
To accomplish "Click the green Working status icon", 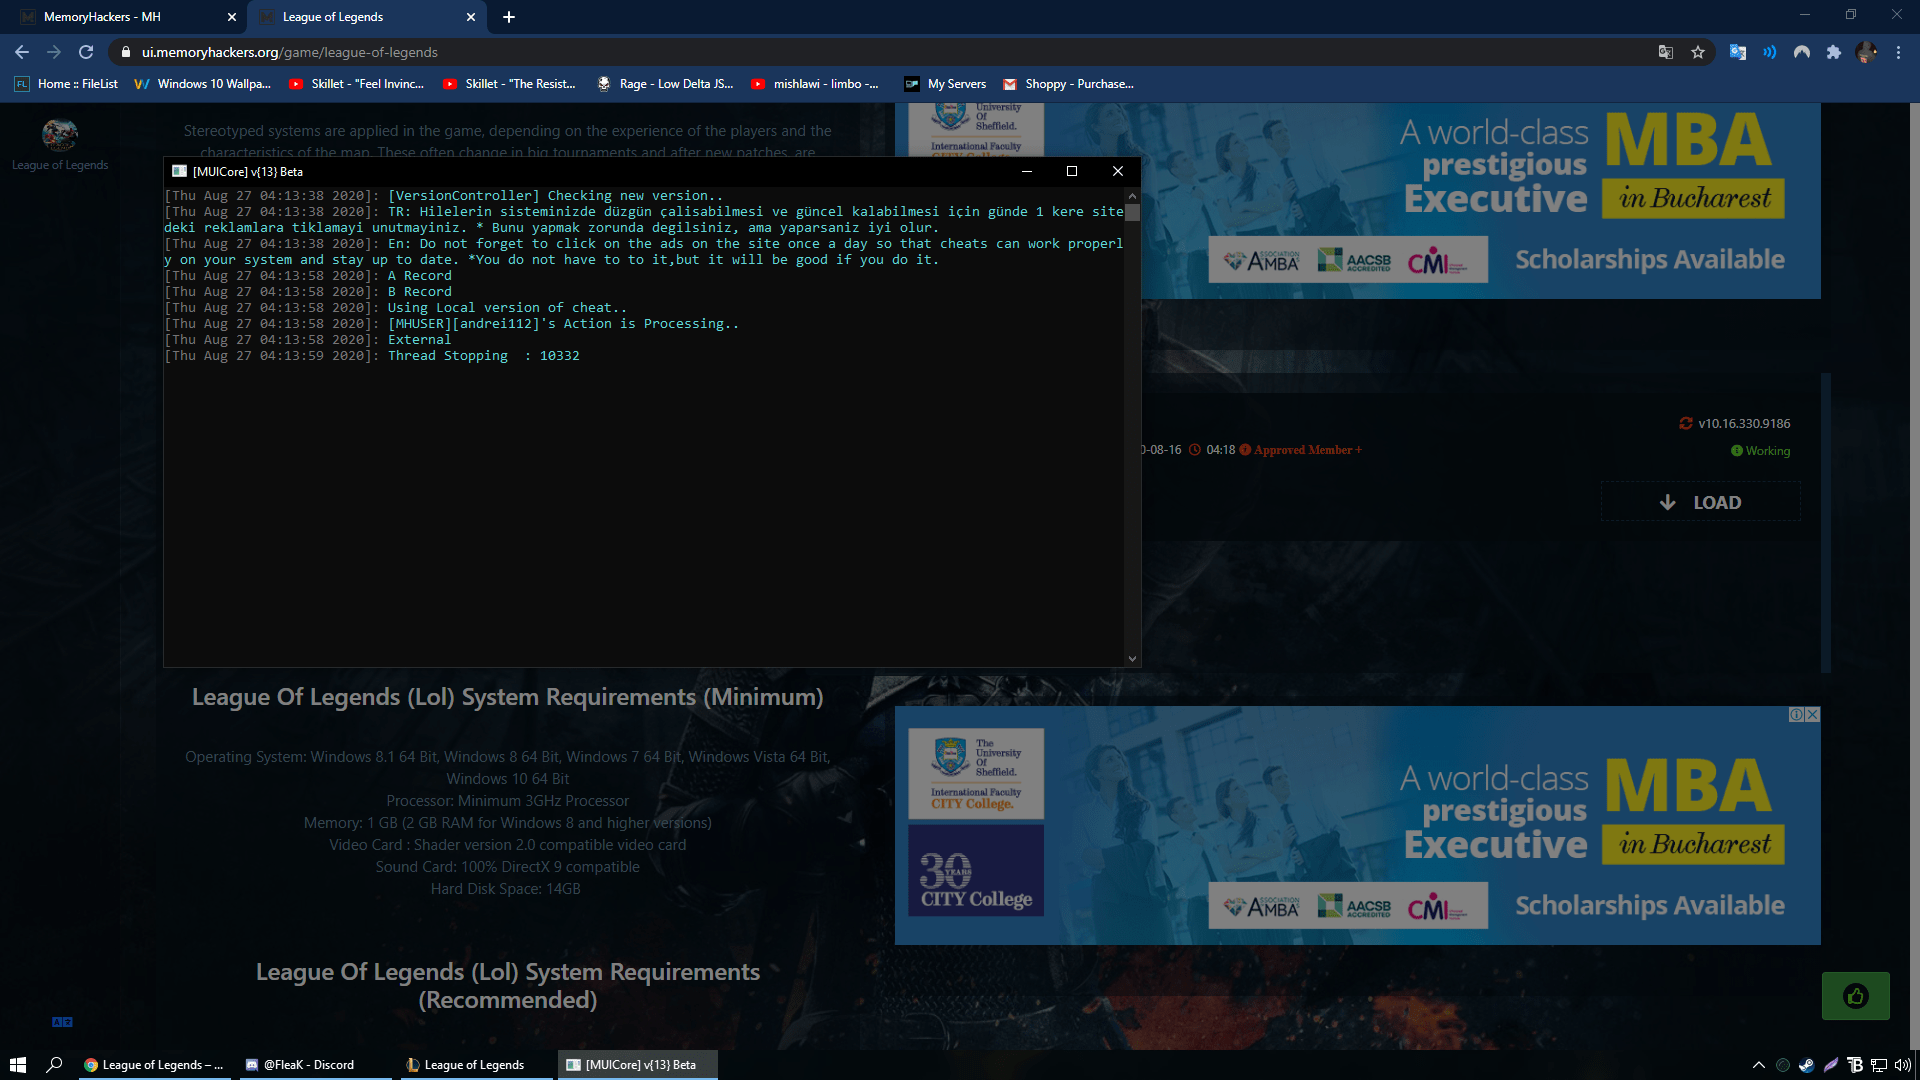I will 1737,451.
